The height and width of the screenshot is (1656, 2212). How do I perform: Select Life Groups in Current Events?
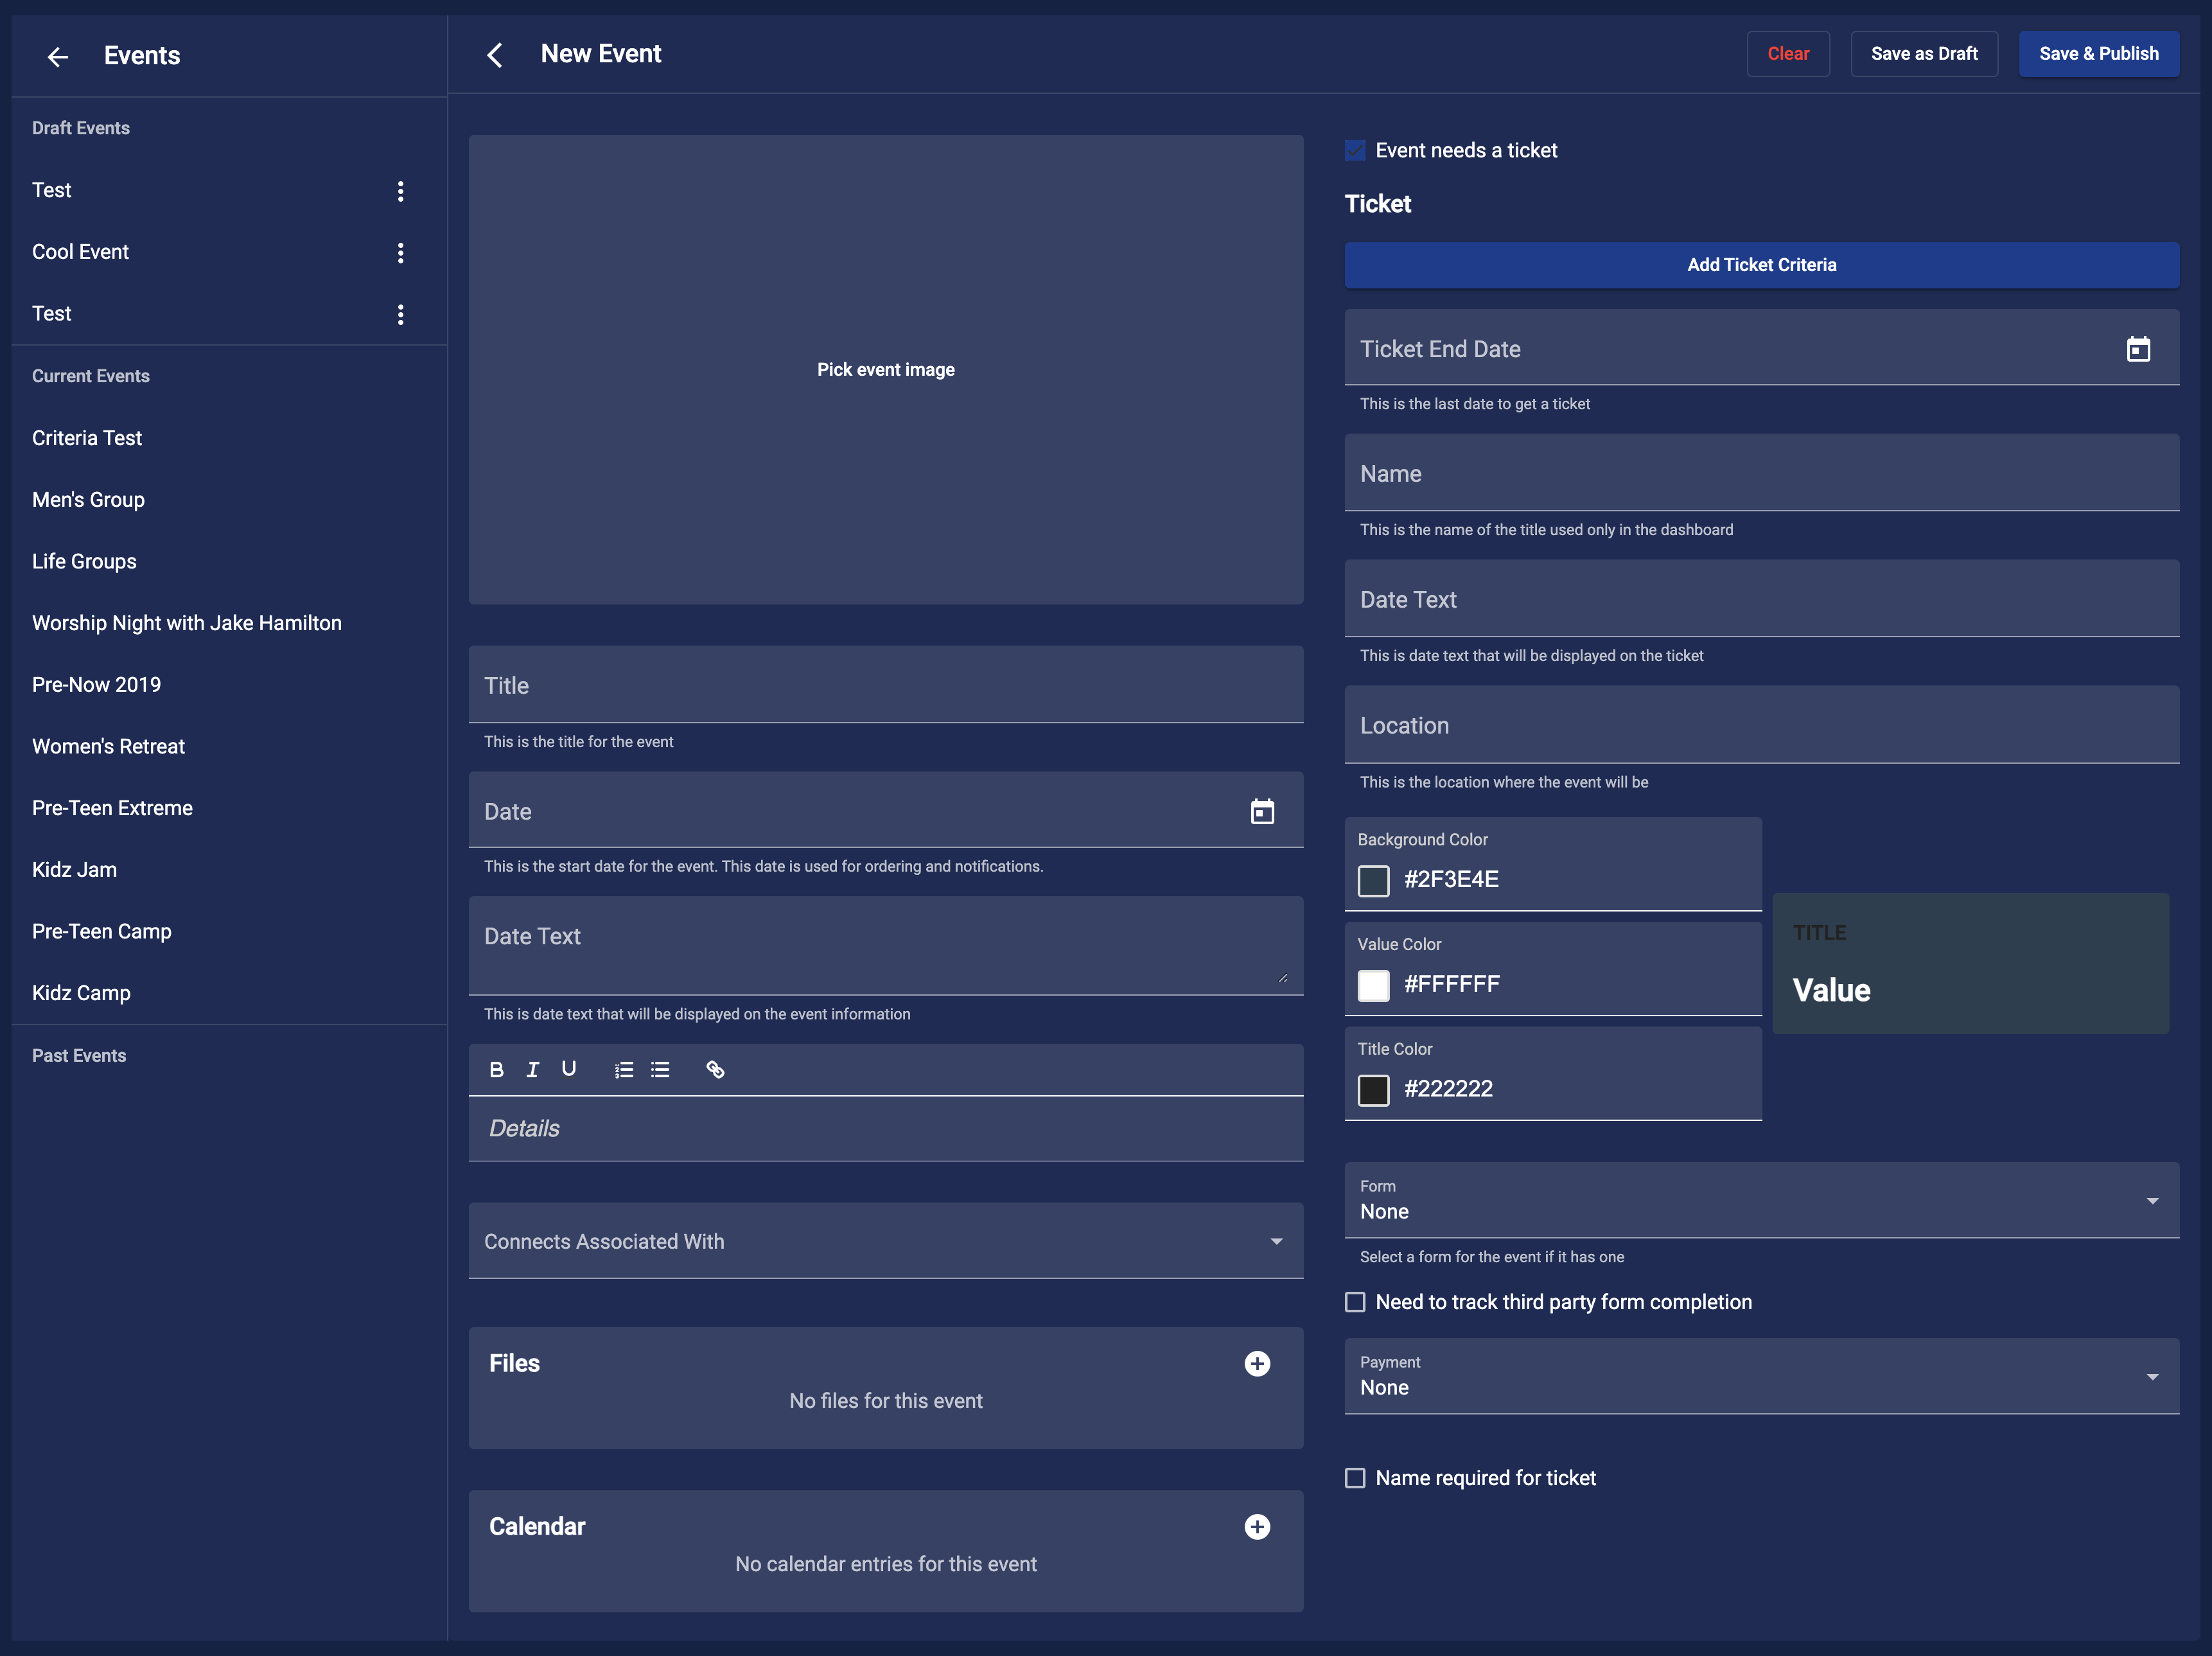click(x=229, y=561)
